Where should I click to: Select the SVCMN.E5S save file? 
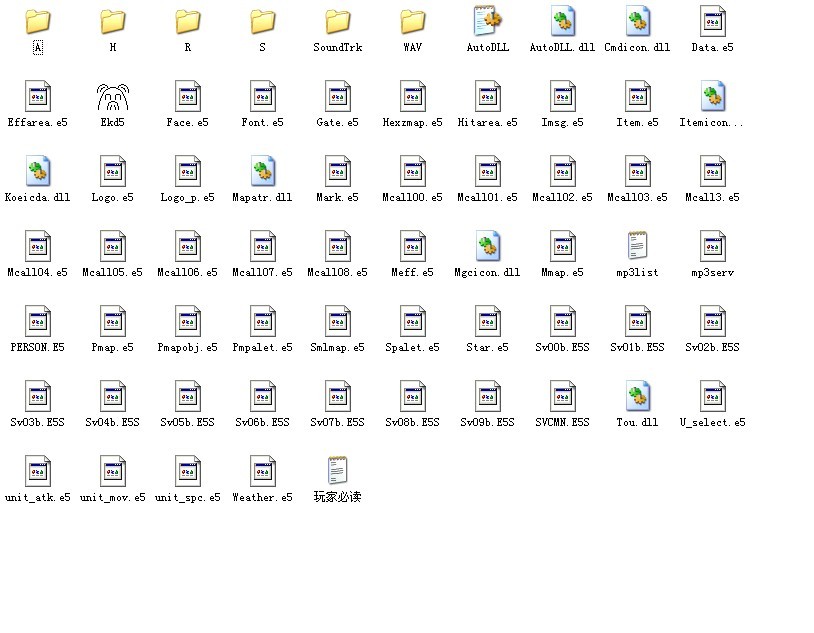(562, 397)
